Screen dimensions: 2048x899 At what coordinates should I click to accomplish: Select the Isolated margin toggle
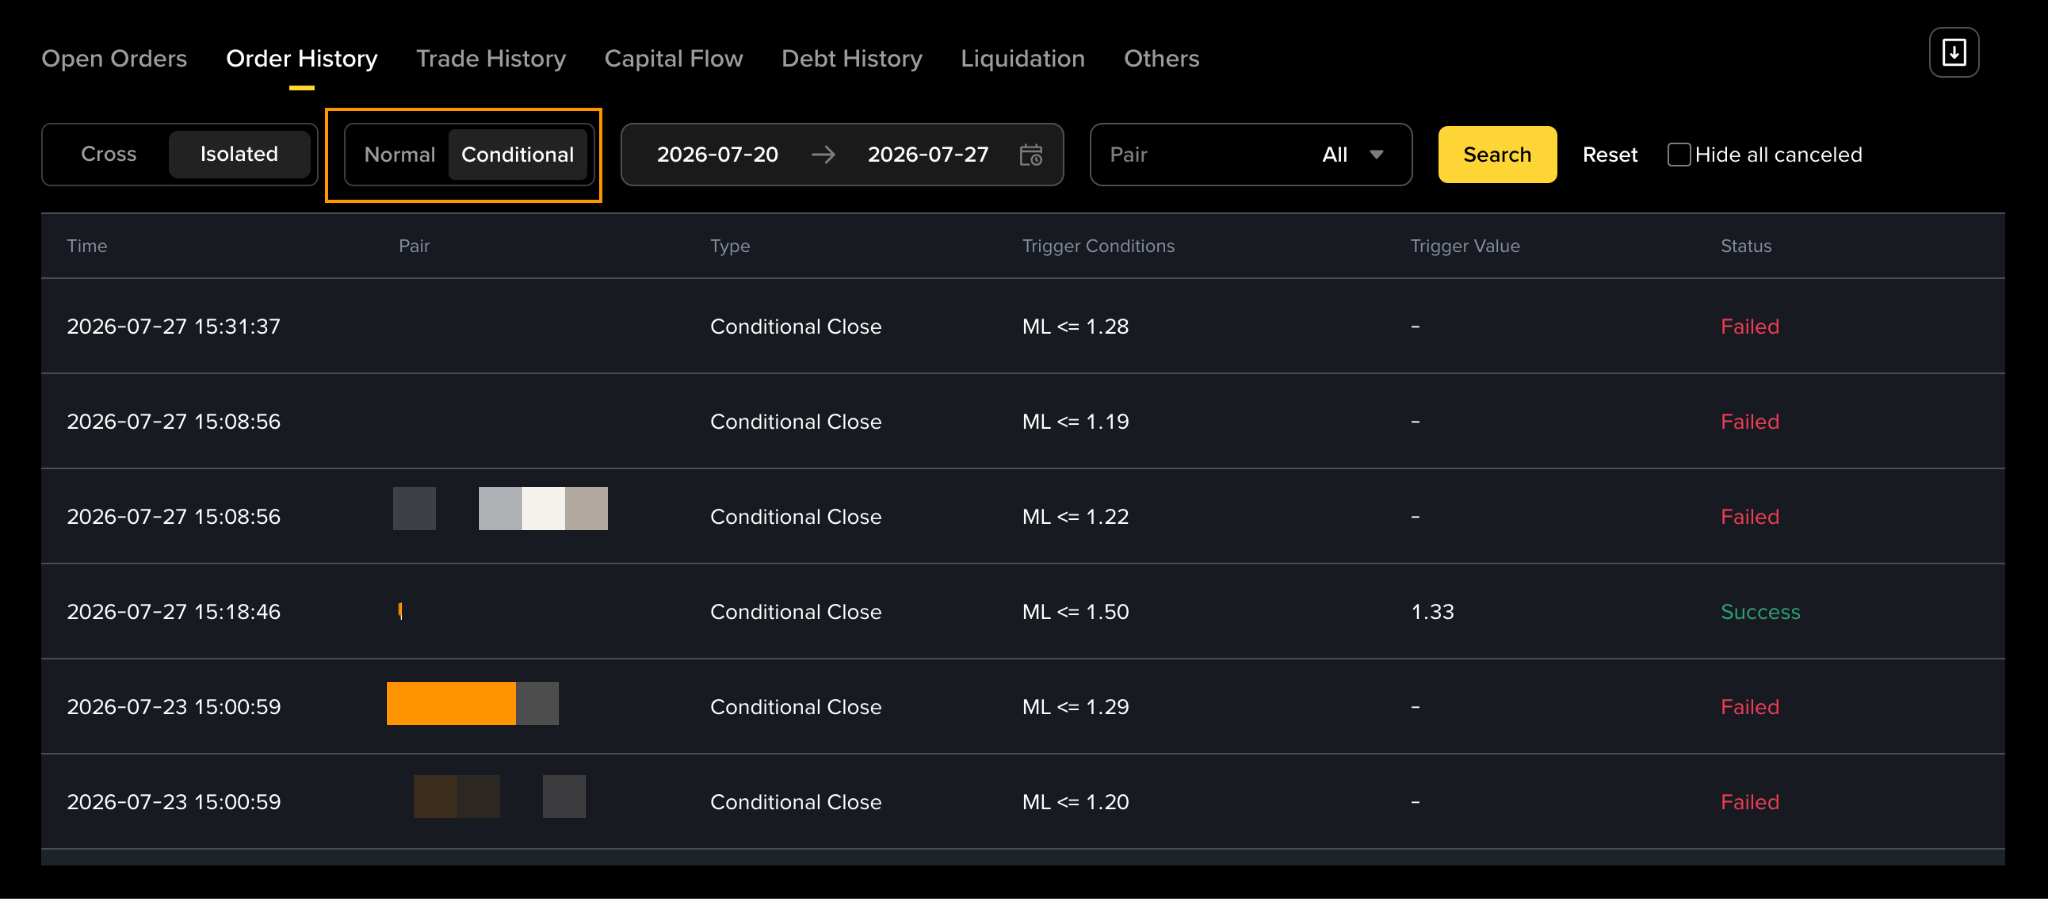(x=239, y=154)
